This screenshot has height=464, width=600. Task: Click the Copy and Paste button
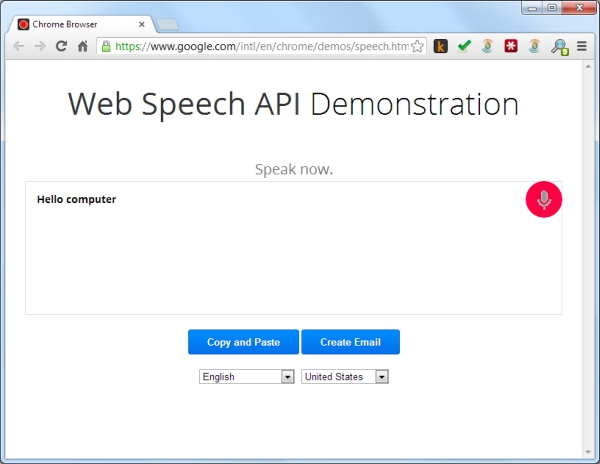243,342
